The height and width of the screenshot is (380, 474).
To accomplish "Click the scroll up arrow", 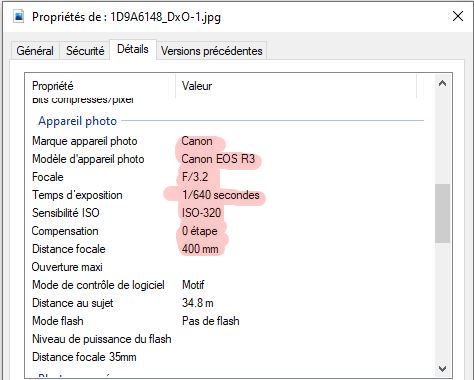I will [x=442, y=83].
